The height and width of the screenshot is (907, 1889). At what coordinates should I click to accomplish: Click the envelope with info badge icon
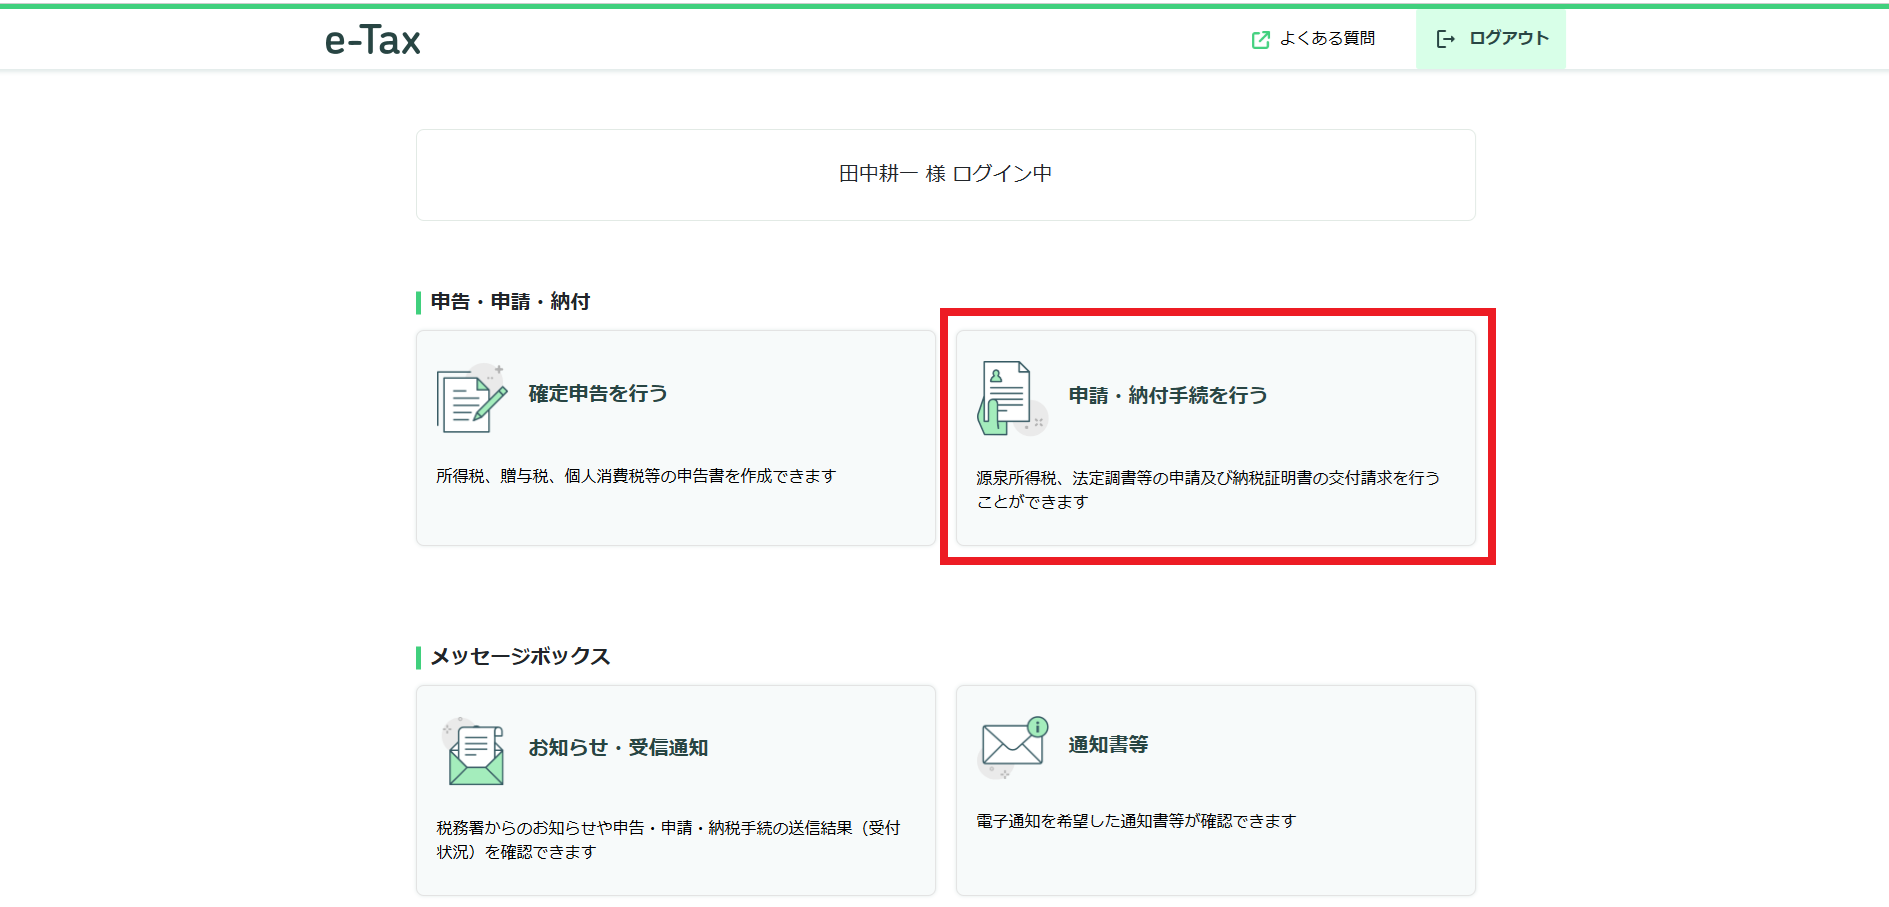pyautogui.click(x=1012, y=746)
